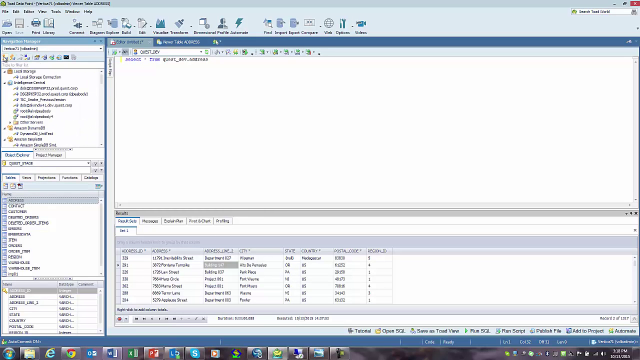Open the Options tool icon

343,27
